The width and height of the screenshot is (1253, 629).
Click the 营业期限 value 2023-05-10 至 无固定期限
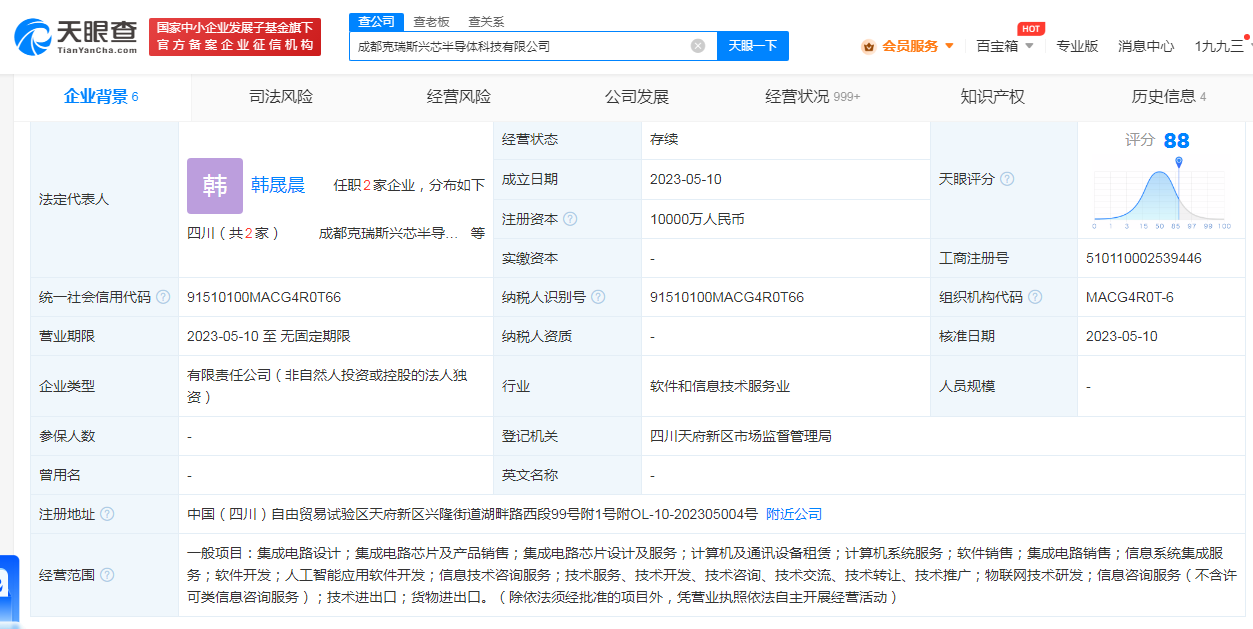pos(269,336)
